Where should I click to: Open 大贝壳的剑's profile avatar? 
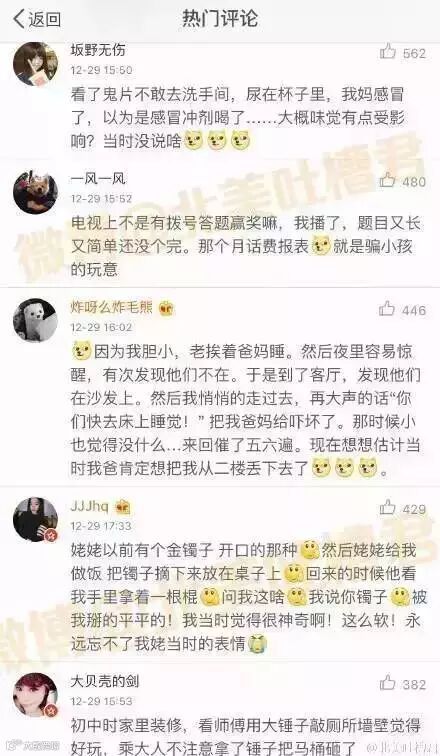(35, 695)
